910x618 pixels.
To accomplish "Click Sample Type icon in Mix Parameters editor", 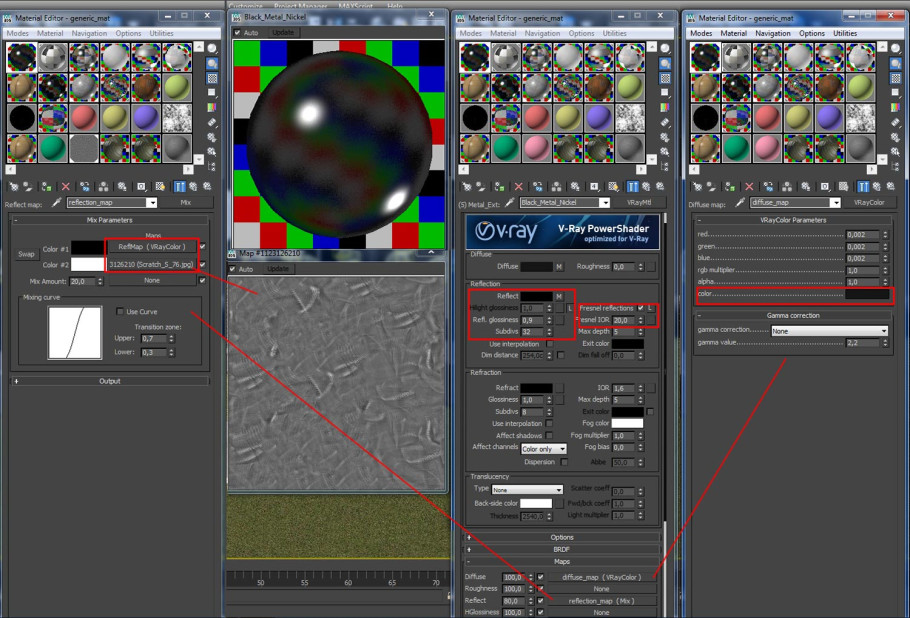I will pyautogui.click(x=212, y=49).
